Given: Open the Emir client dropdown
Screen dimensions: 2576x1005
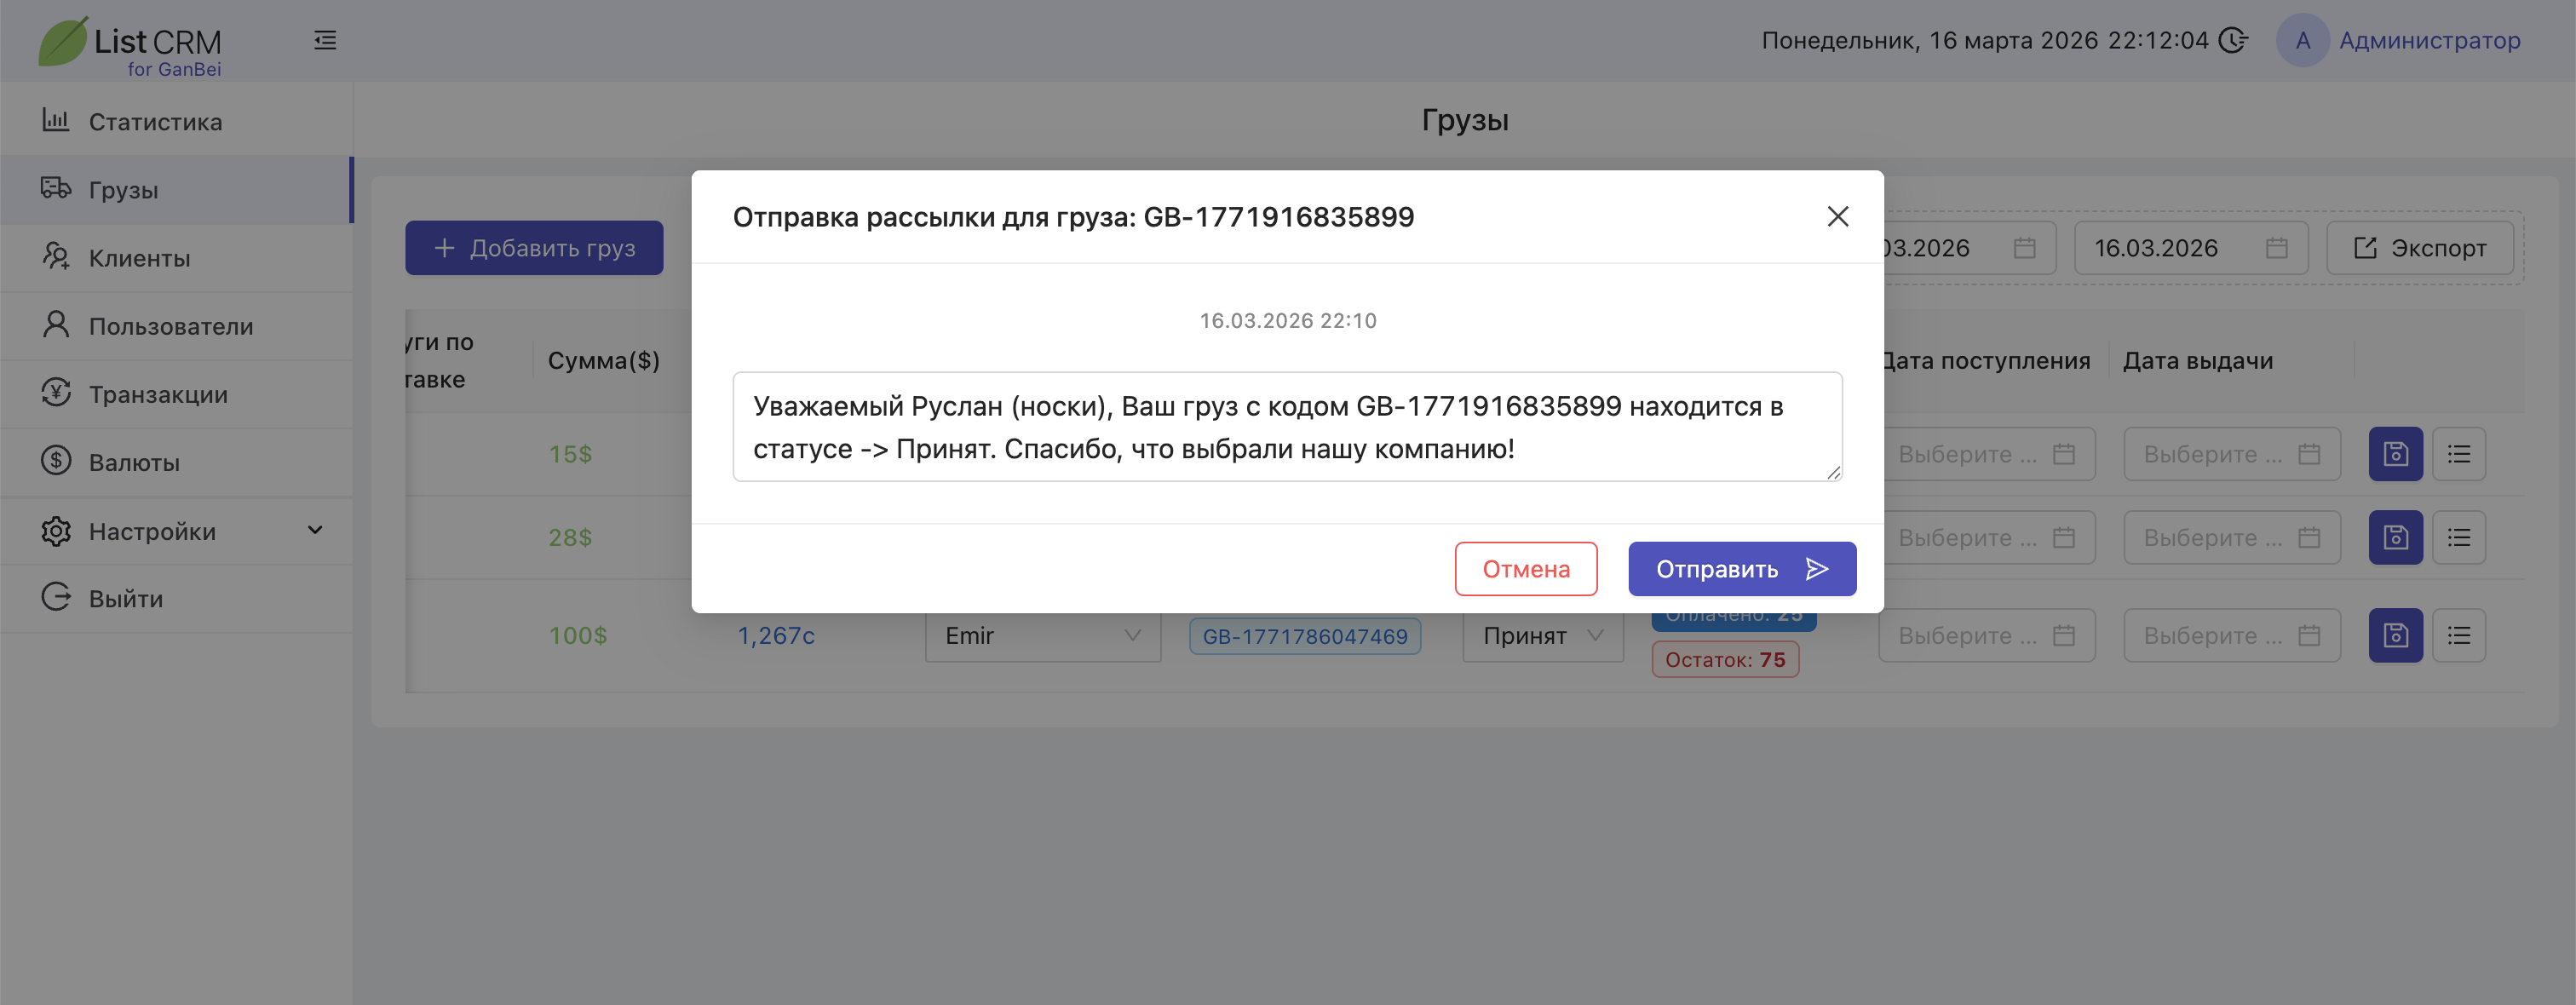Looking at the screenshot, I should (x=1042, y=636).
